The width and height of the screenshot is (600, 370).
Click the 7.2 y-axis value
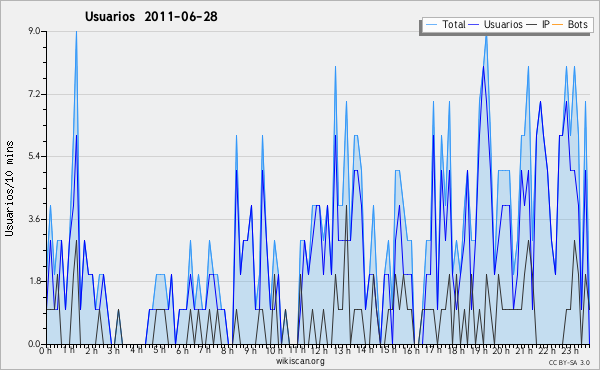pyautogui.click(x=34, y=94)
